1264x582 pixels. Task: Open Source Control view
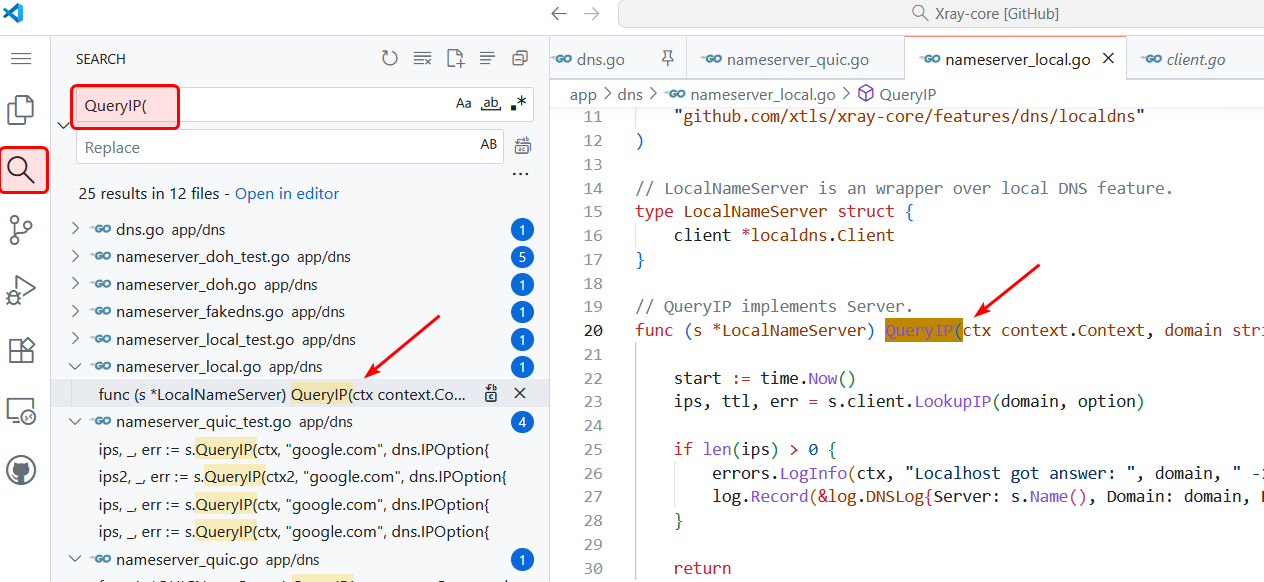(x=21, y=230)
